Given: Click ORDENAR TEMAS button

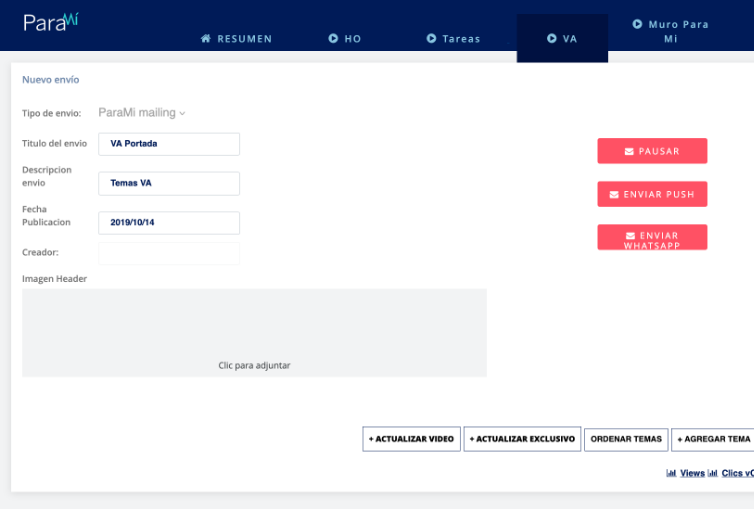Looking at the screenshot, I should [626, 439].
